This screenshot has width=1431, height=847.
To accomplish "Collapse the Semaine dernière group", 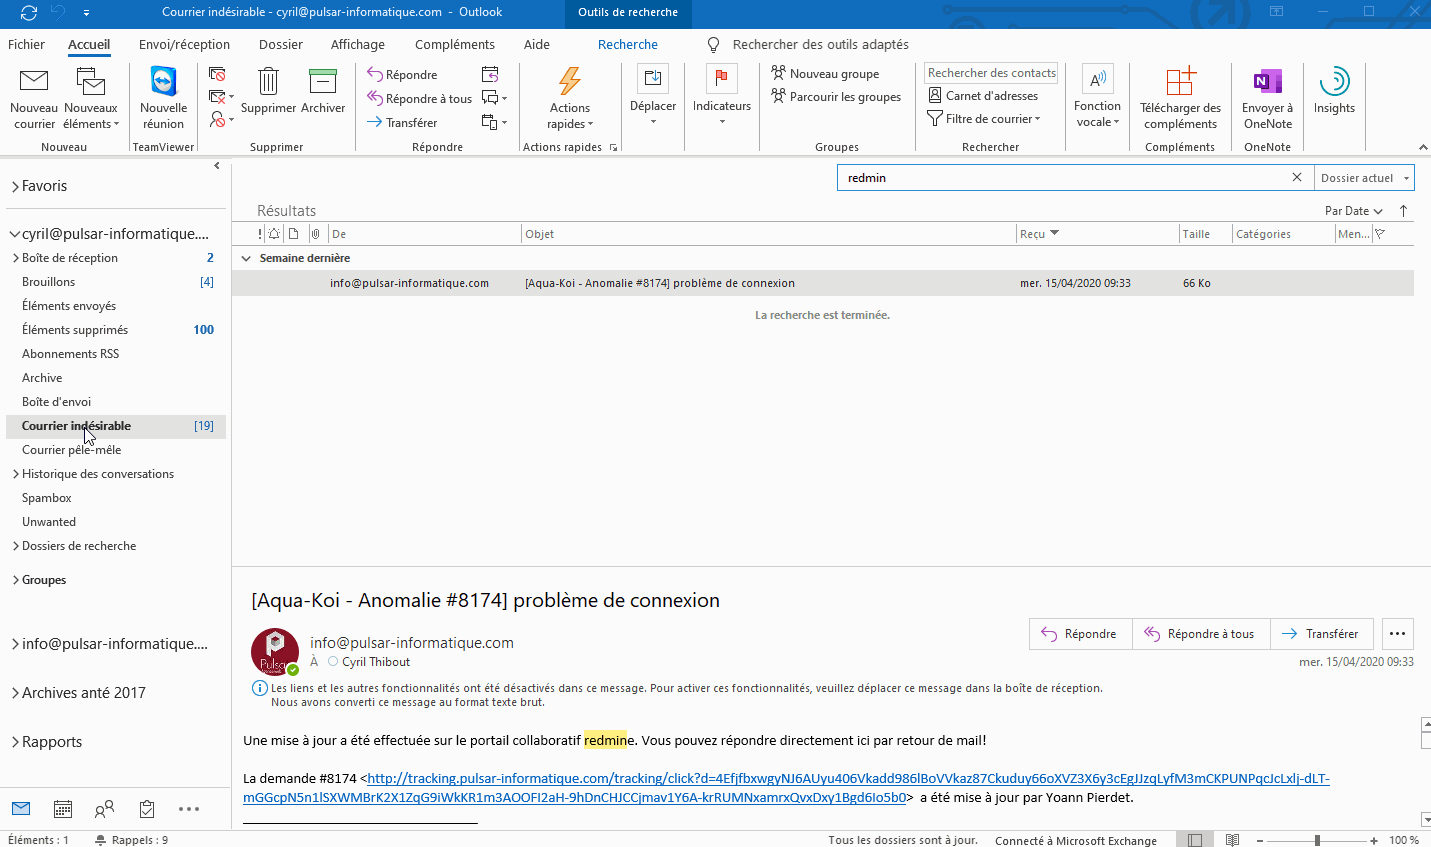I will tap(246, 258).
